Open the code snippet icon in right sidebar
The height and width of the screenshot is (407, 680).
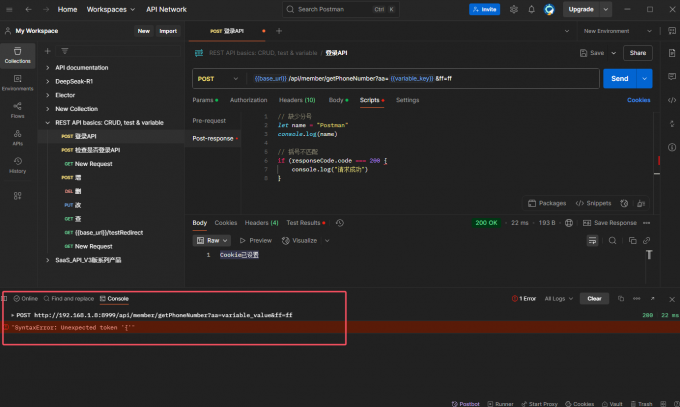672,100
